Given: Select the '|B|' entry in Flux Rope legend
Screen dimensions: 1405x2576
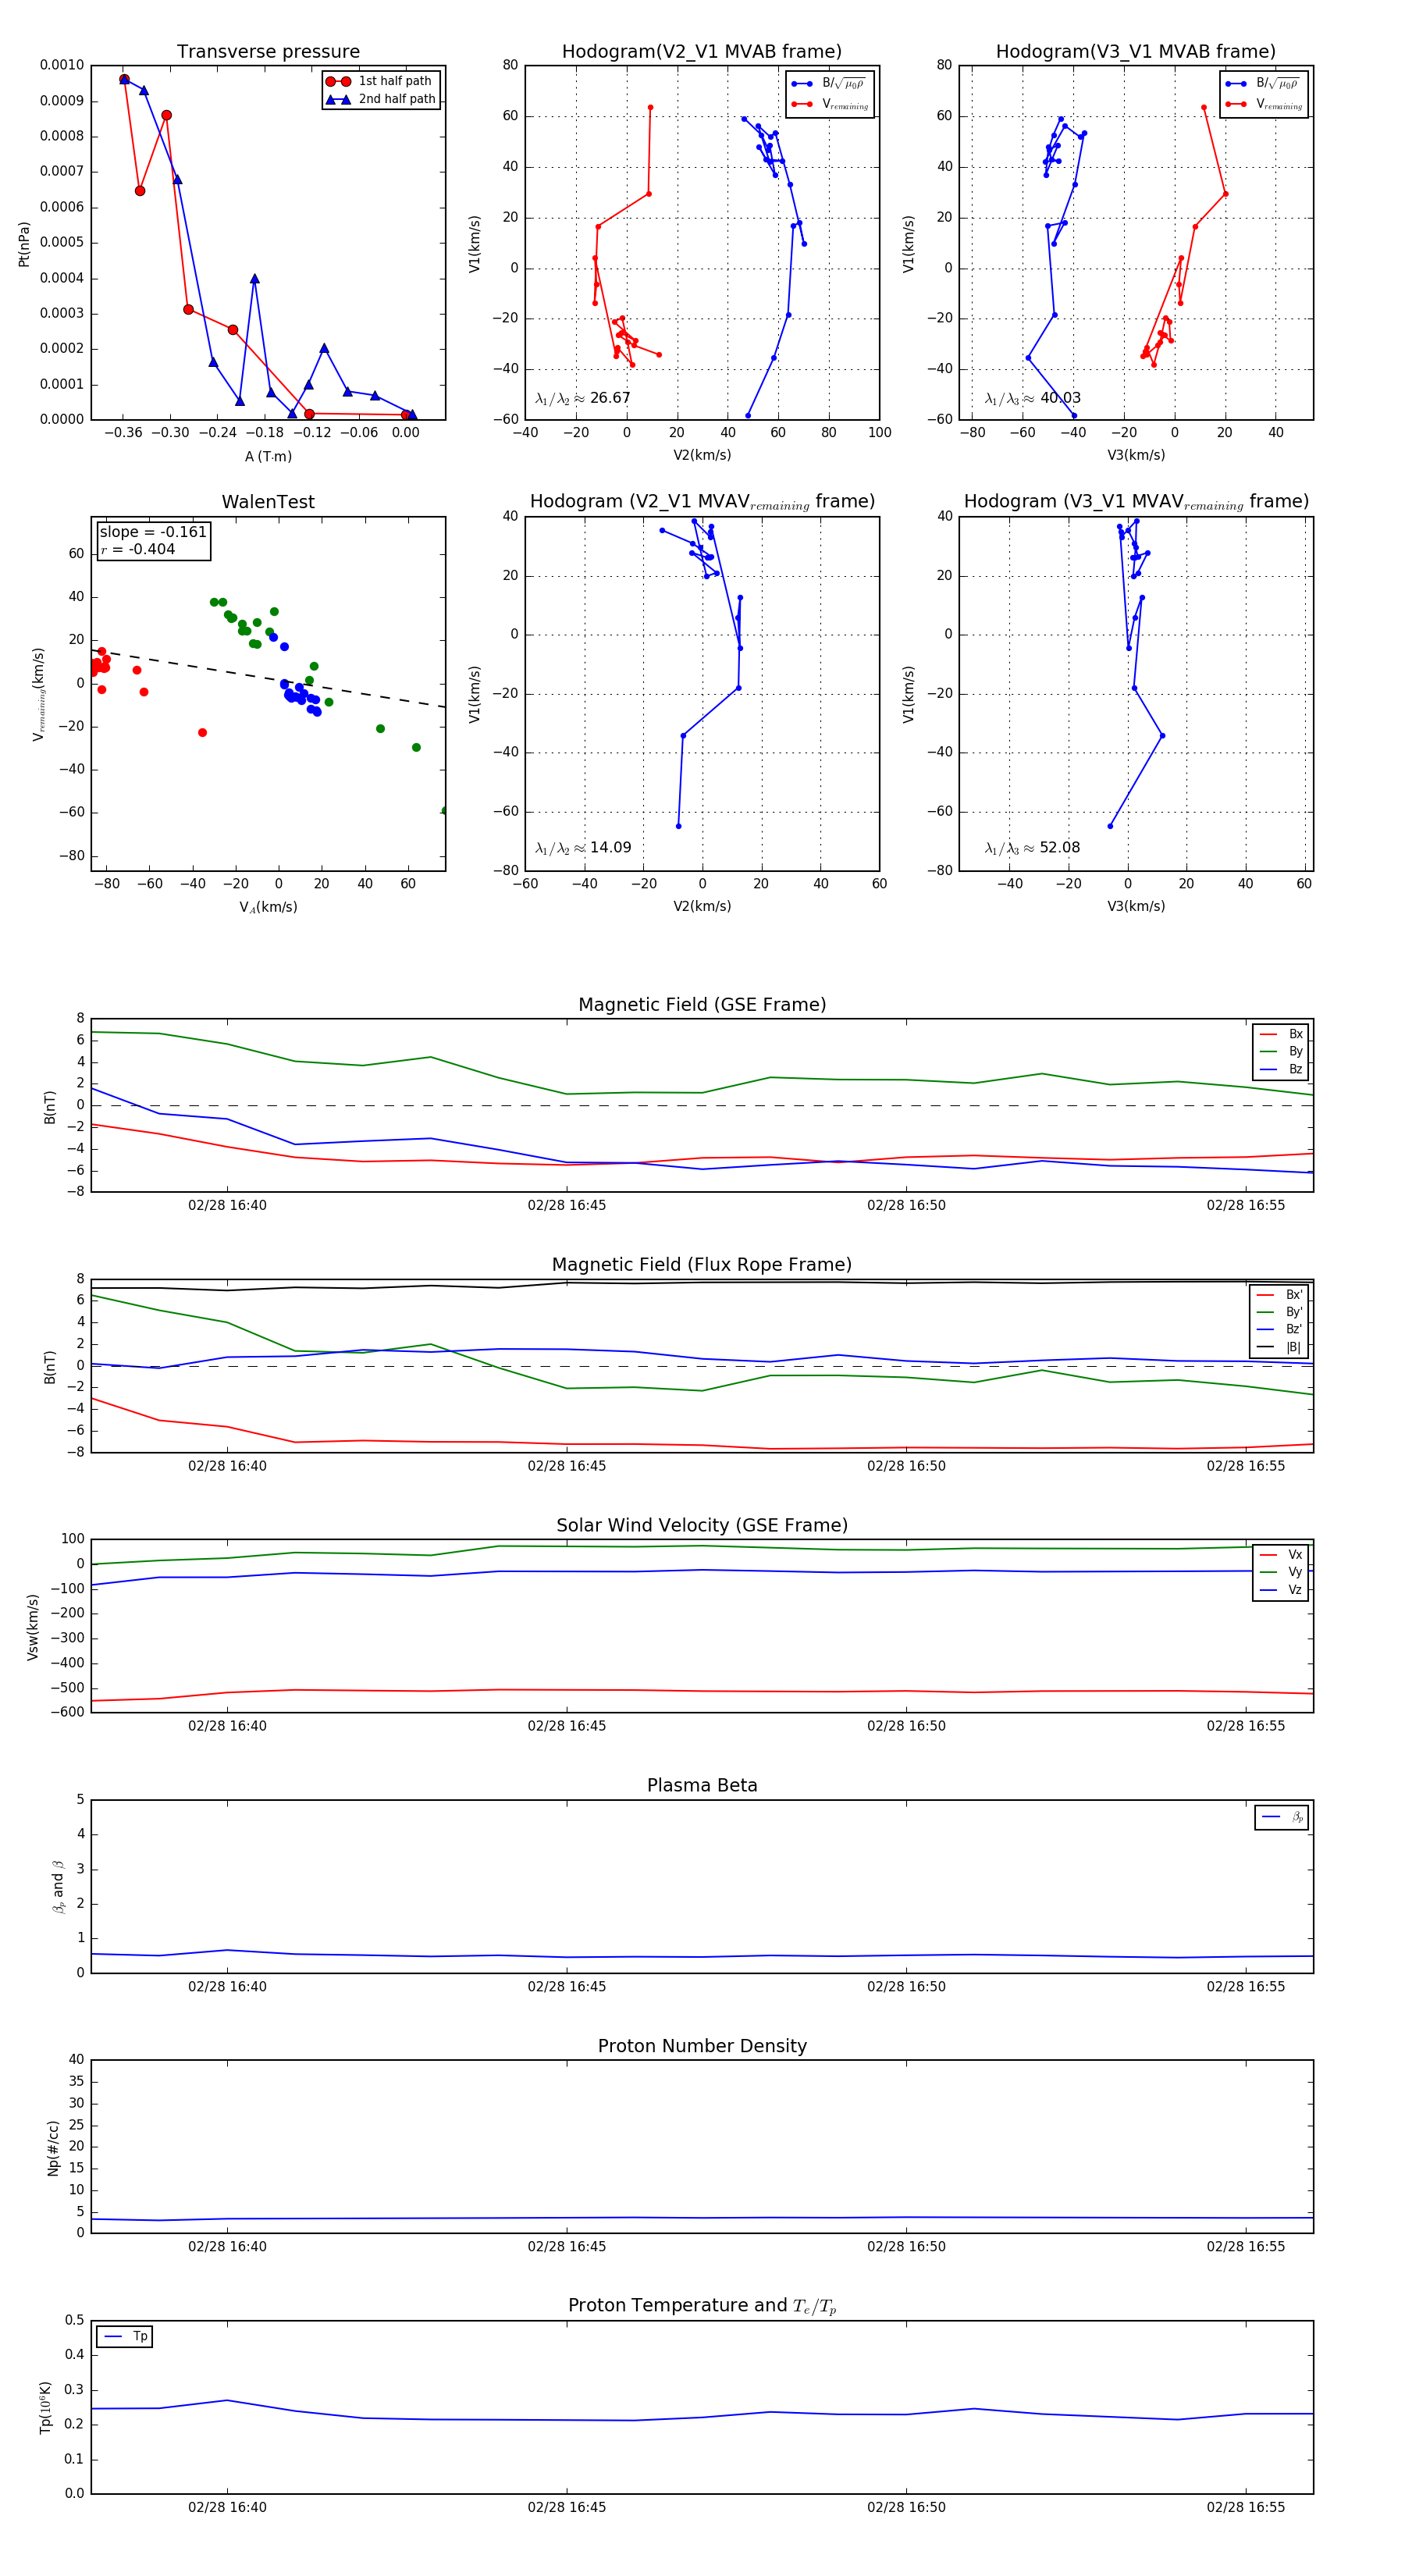Looking at the screenshot, I should pyautogui.click(x=1280, y=1347).
